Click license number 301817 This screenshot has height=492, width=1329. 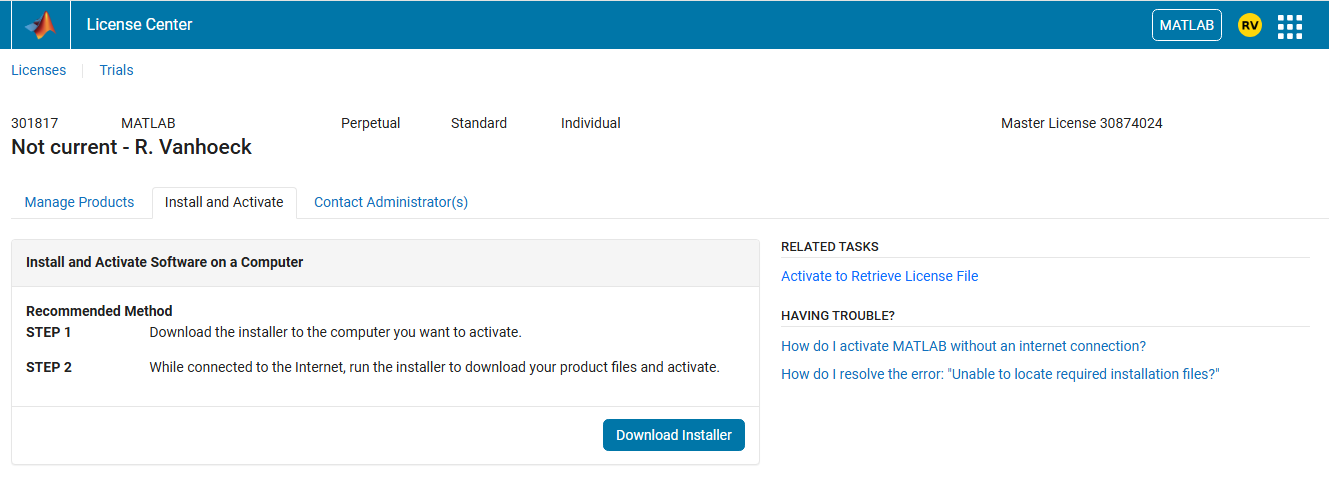click(34, 123)
